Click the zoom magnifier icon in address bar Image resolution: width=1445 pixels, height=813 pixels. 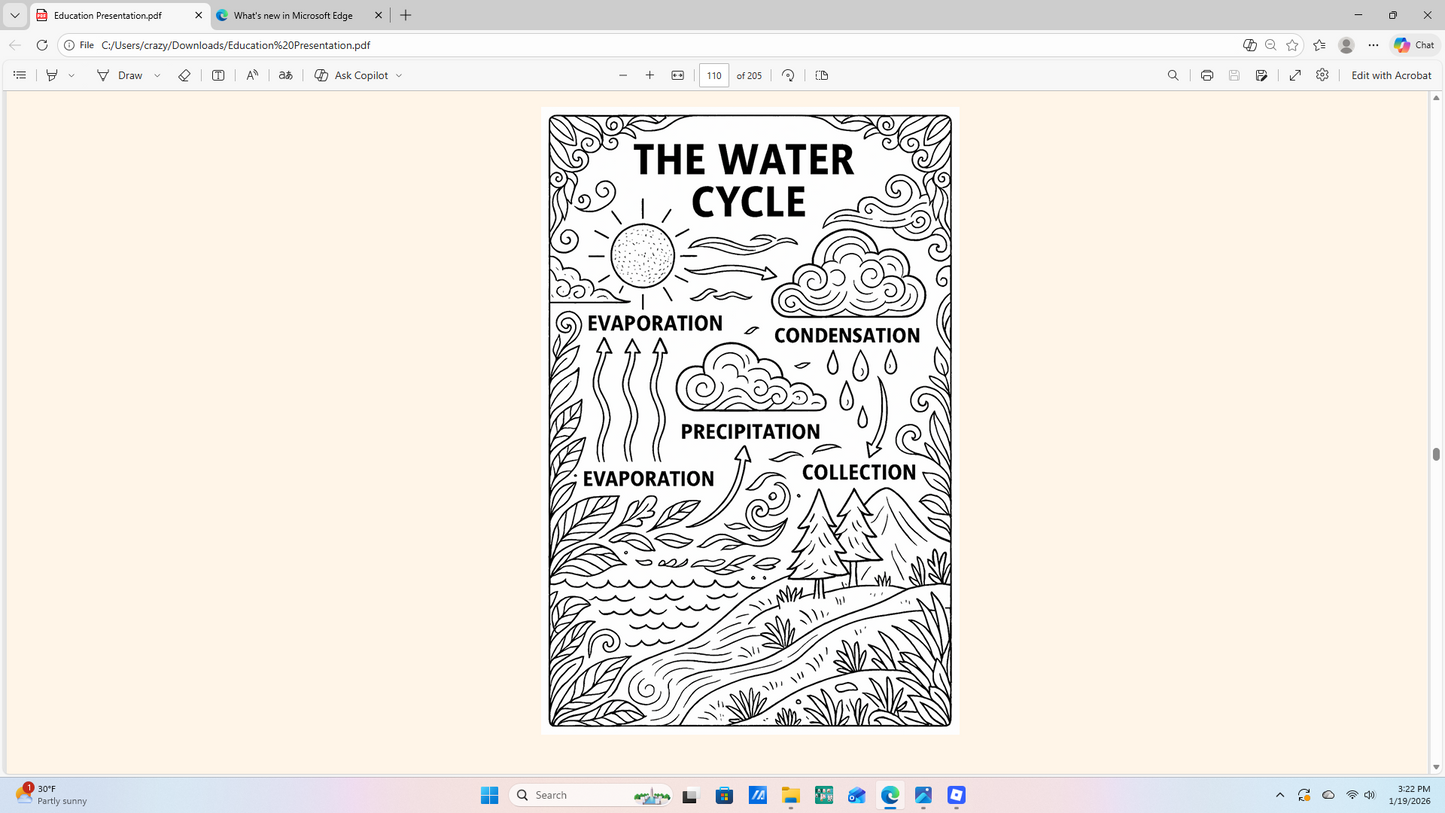[1271, 45]
